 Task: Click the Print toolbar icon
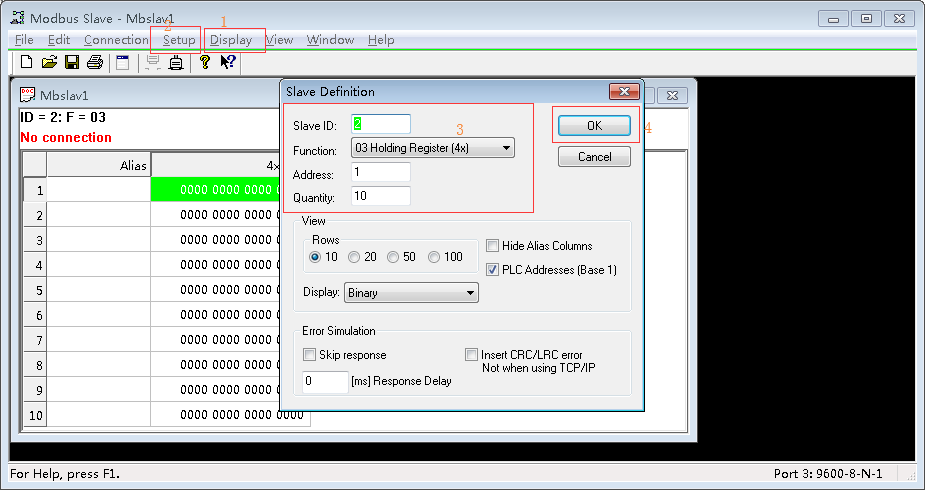coord(94,62)
